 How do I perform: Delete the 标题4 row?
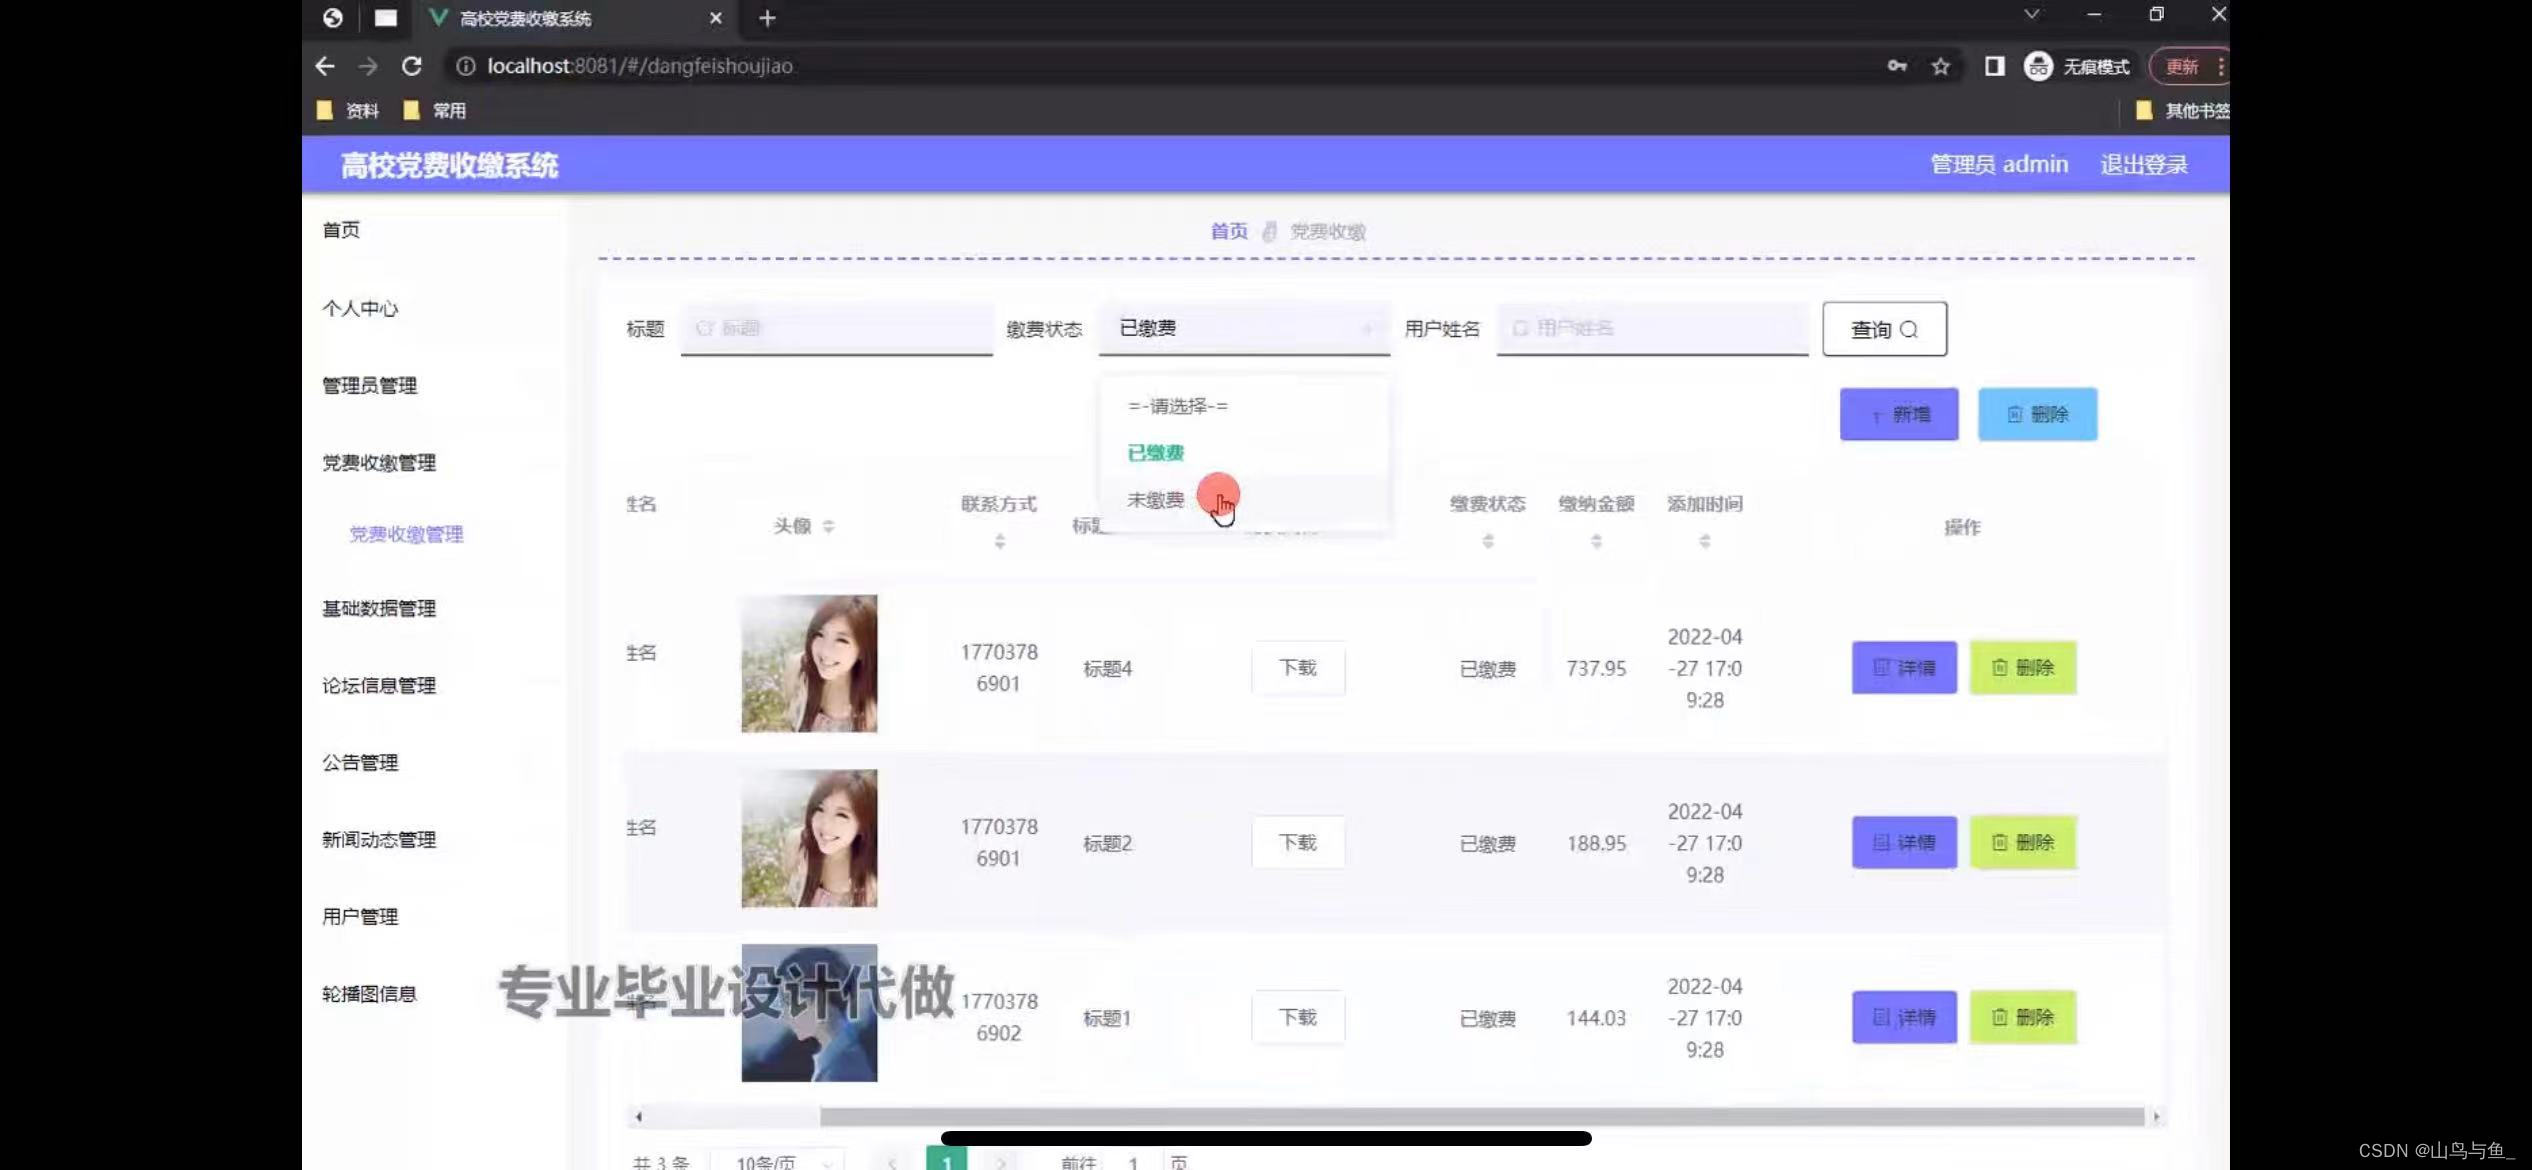point(2023,668)
